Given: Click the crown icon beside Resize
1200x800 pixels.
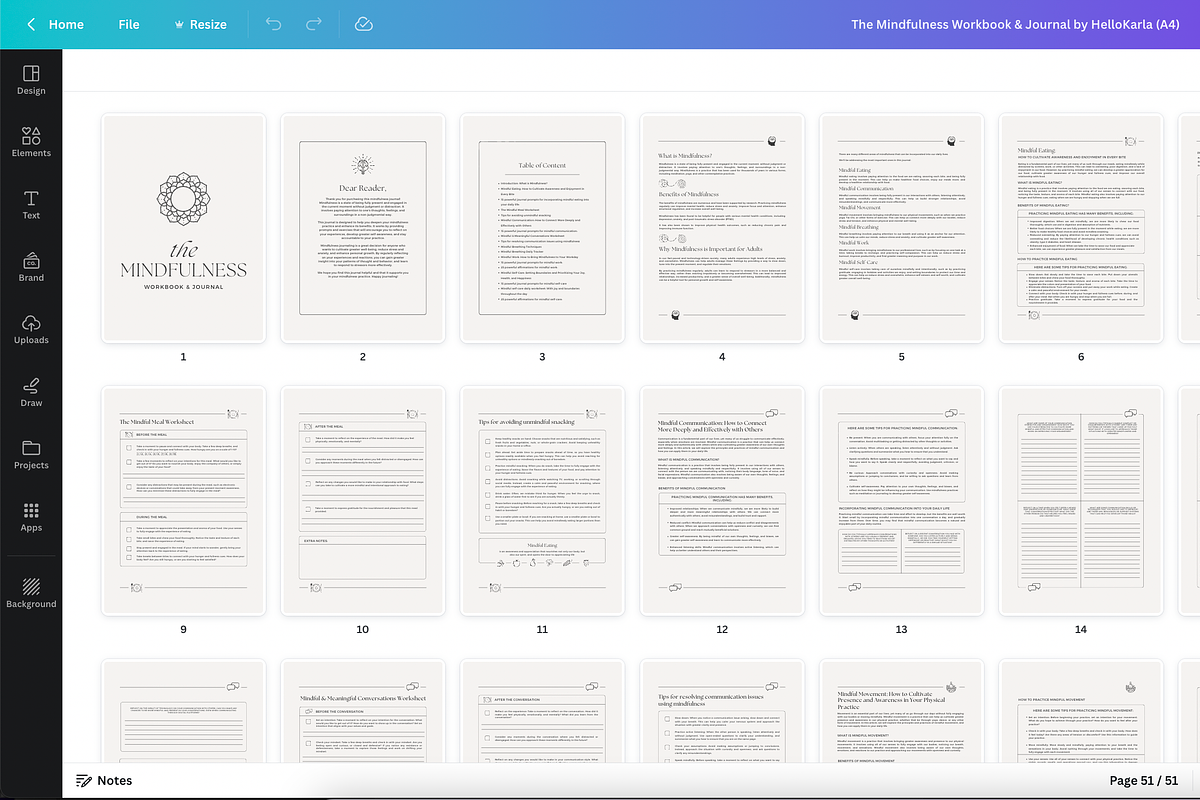Looking at the screenshot, I should coord(178,24).
